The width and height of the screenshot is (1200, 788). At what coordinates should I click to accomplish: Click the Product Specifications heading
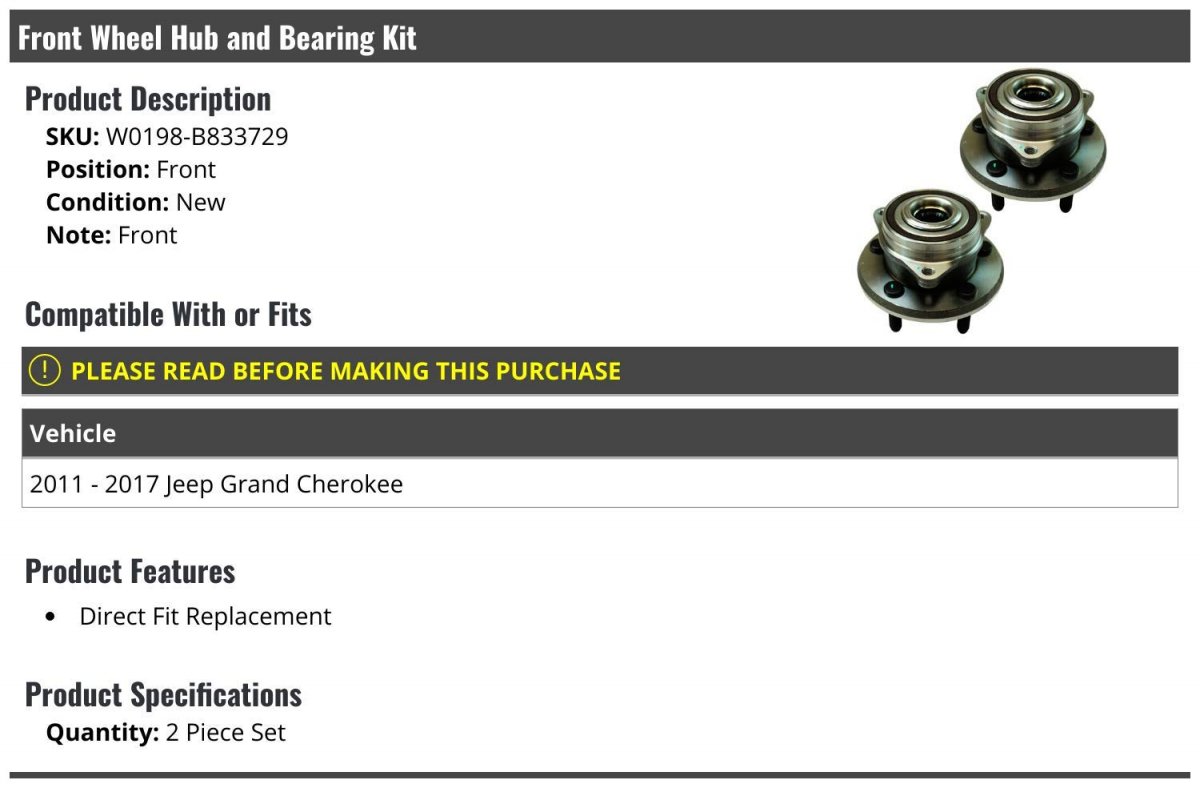tap(163, 694)
